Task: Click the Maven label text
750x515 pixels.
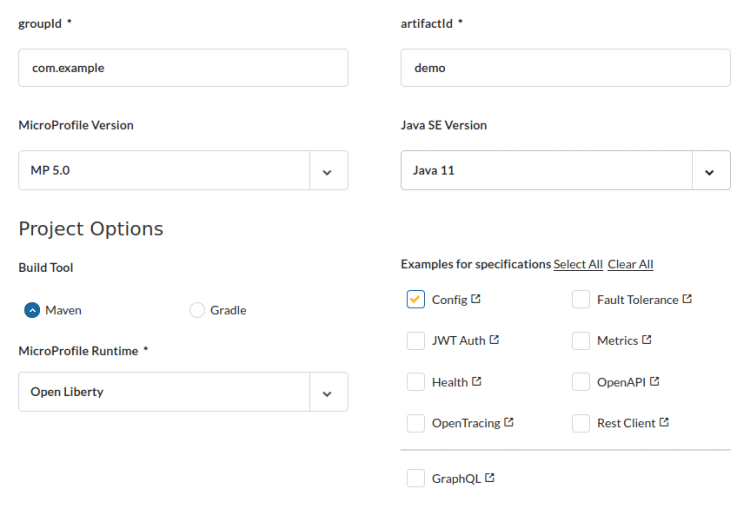Action: (x=63, y=310)
